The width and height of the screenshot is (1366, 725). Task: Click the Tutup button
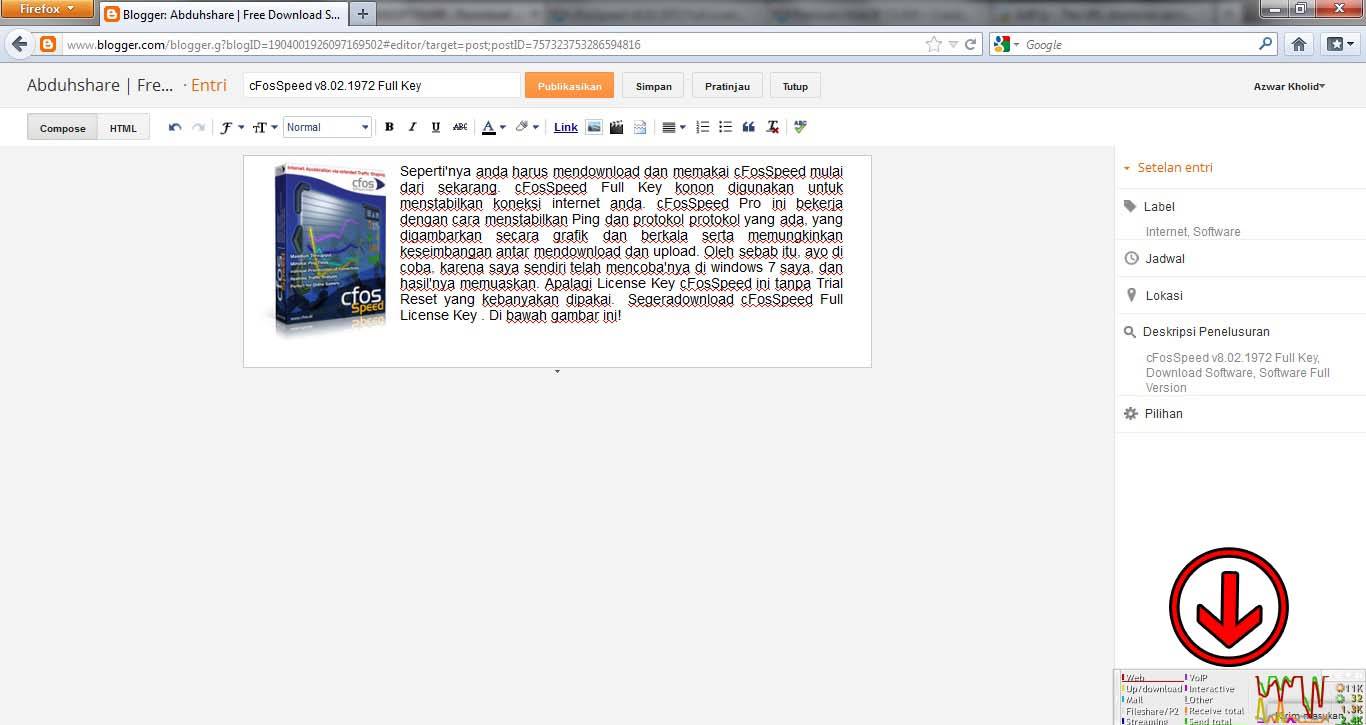[795, 86]
